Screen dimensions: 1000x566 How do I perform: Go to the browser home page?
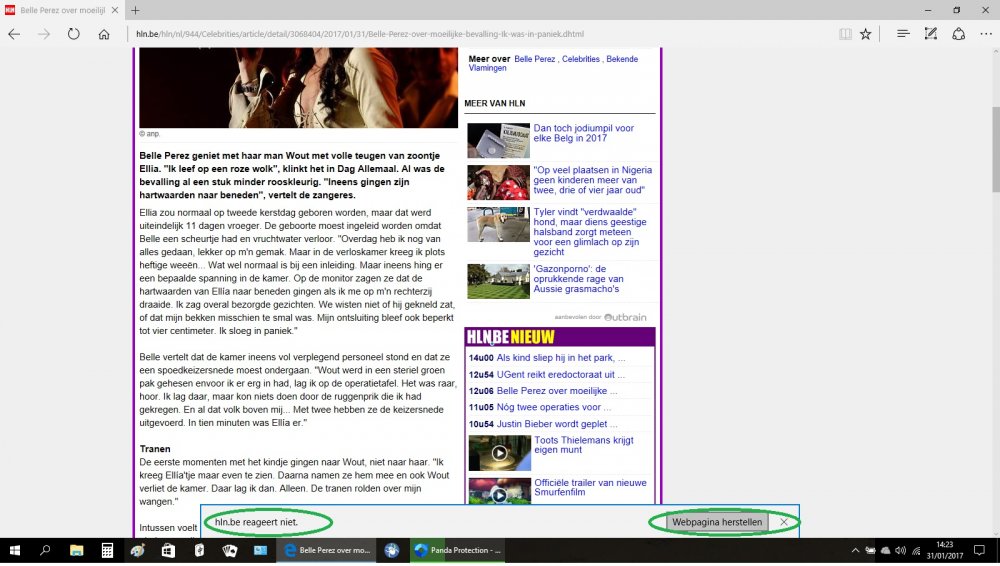(104, 34)
